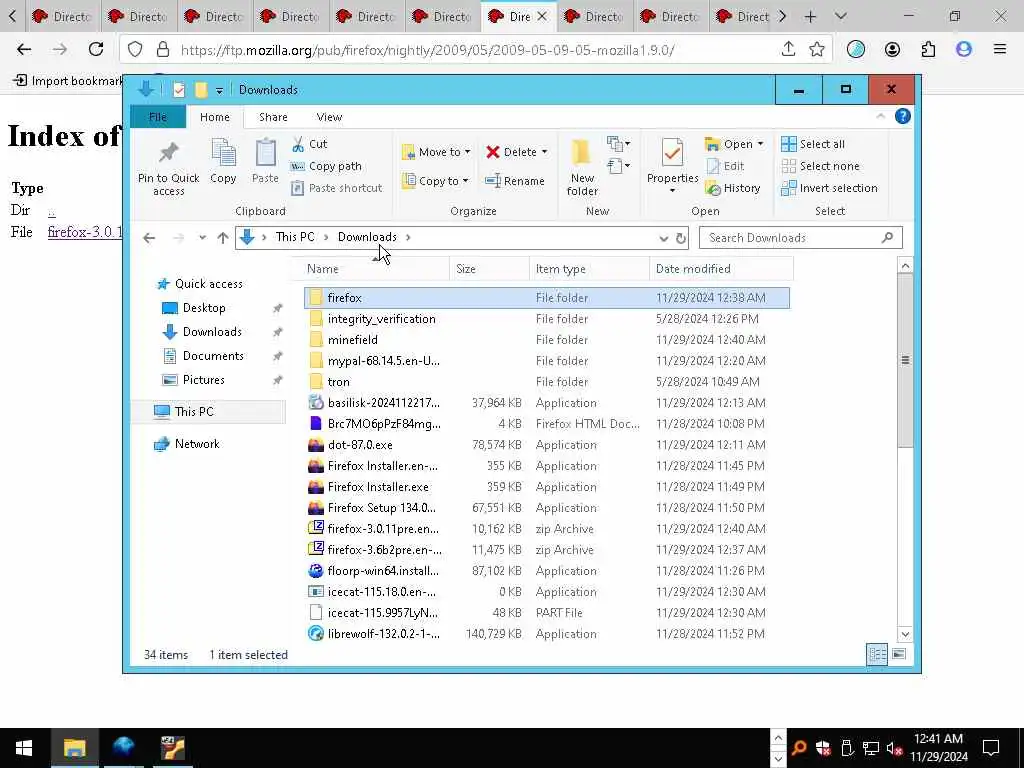The image size is (1024, 768).
Task: Select the tron folder
Action: coord(338,382)
